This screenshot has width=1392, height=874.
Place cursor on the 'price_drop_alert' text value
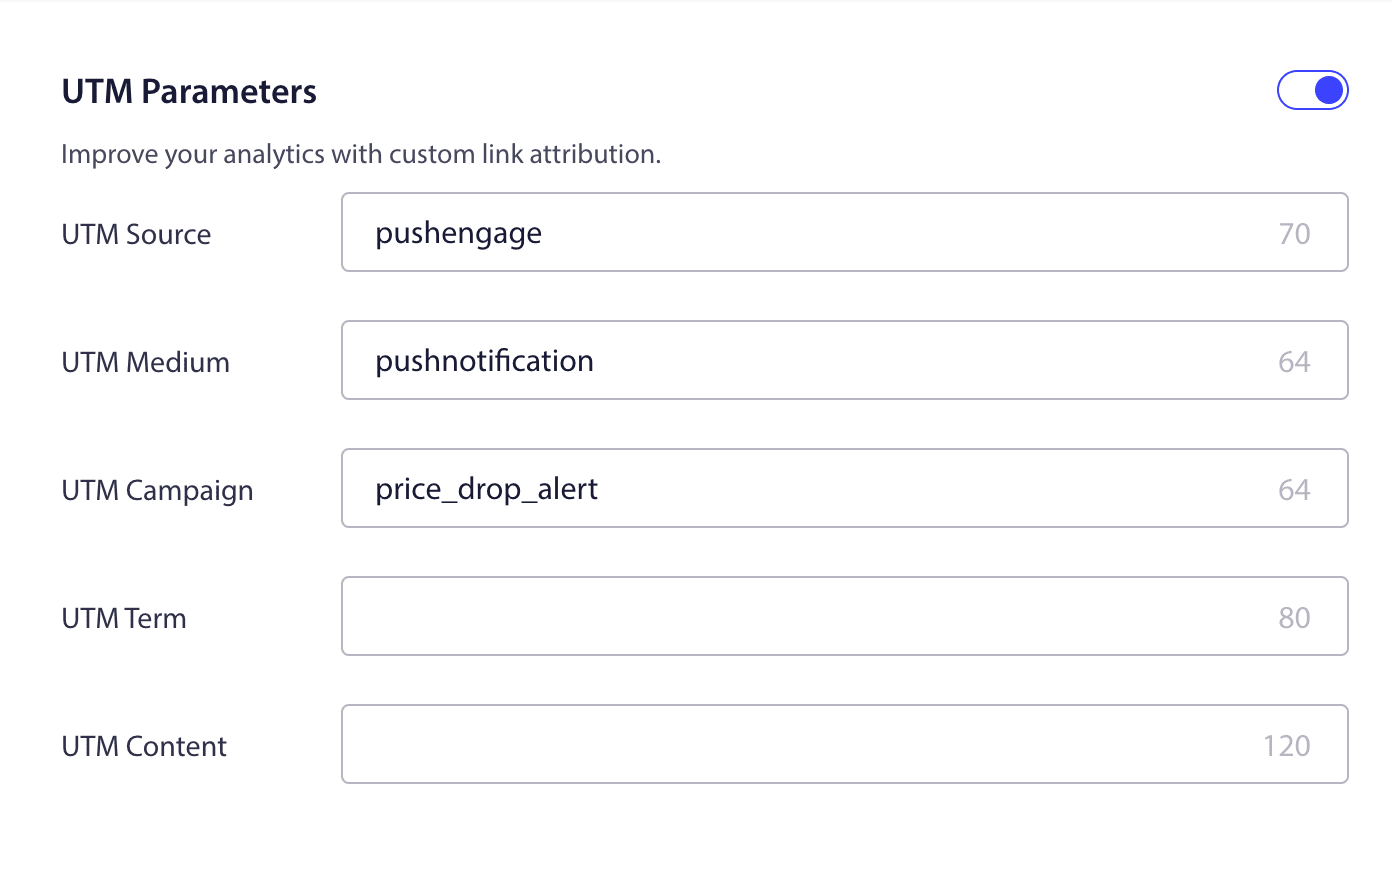[x=486, y=490]
